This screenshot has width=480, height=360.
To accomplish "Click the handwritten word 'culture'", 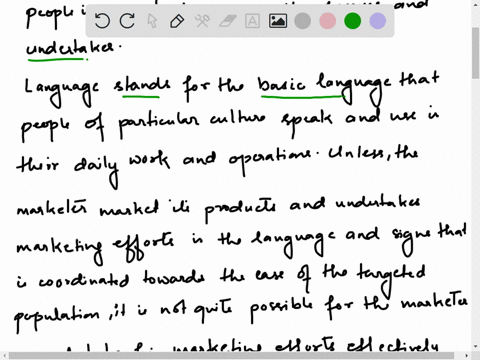I will click(x=238, y=117).
